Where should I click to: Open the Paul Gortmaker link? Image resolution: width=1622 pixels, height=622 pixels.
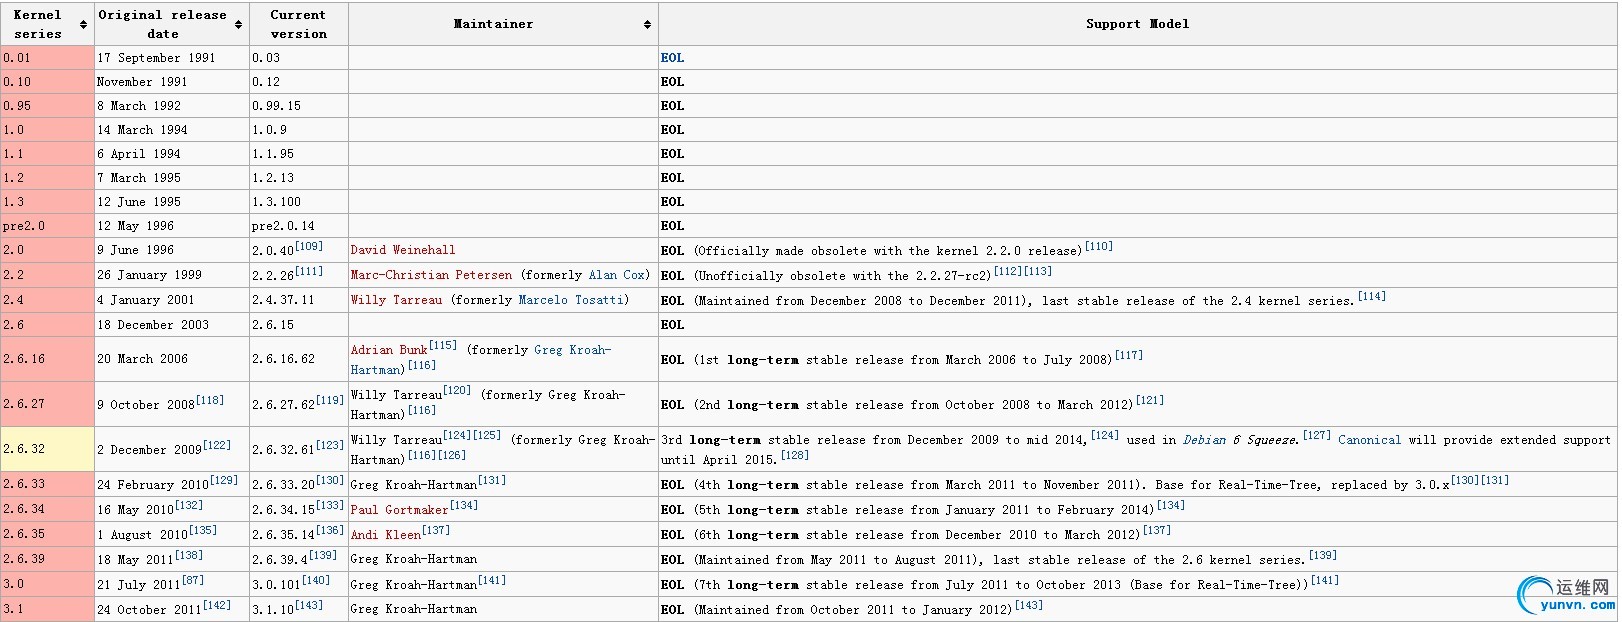point(400,510)
